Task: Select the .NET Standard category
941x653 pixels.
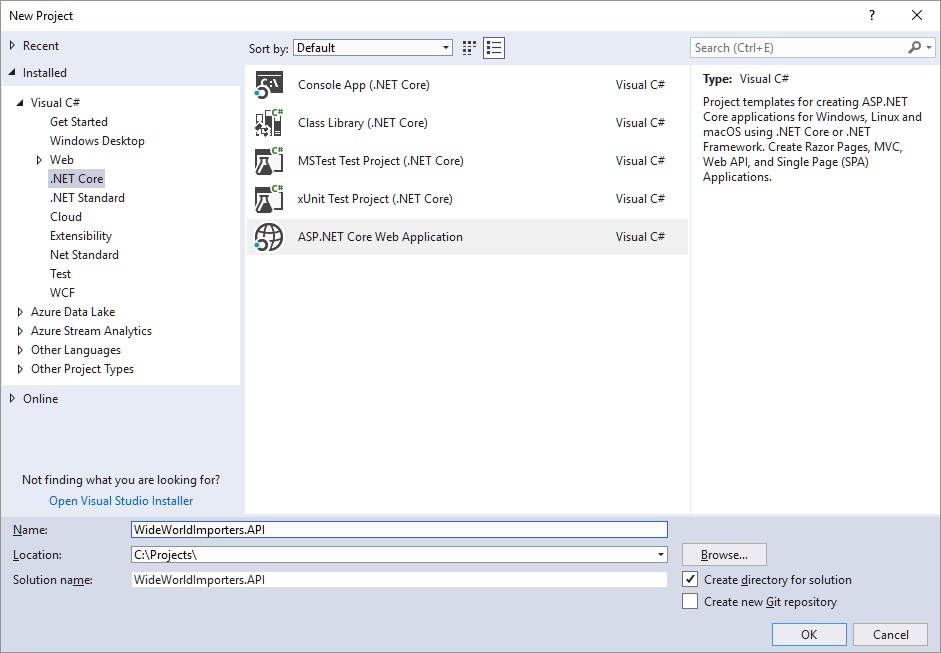Action: pos(87,198)
